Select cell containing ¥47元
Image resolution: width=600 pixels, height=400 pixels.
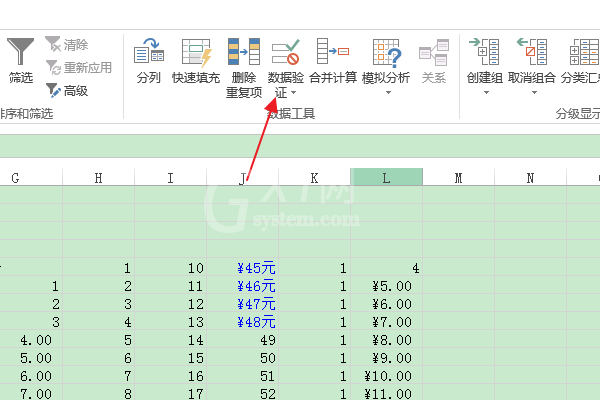pyautogui.click(x=243, y=304)
